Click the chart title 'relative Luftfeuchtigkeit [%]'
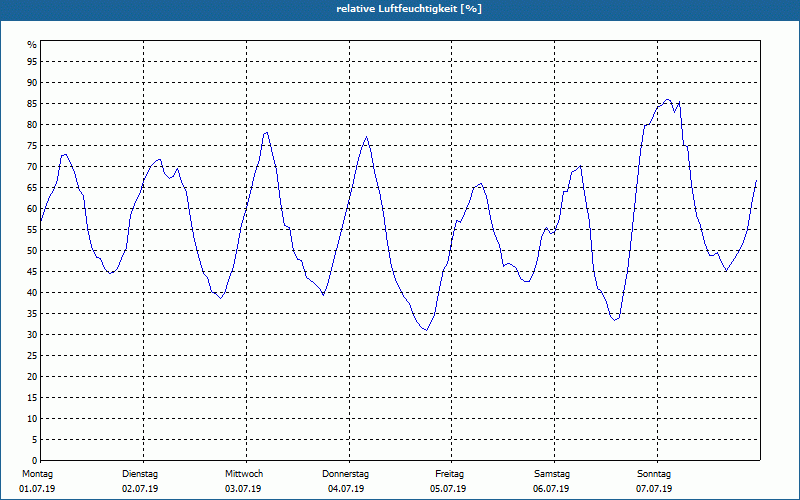 (409, 9)
